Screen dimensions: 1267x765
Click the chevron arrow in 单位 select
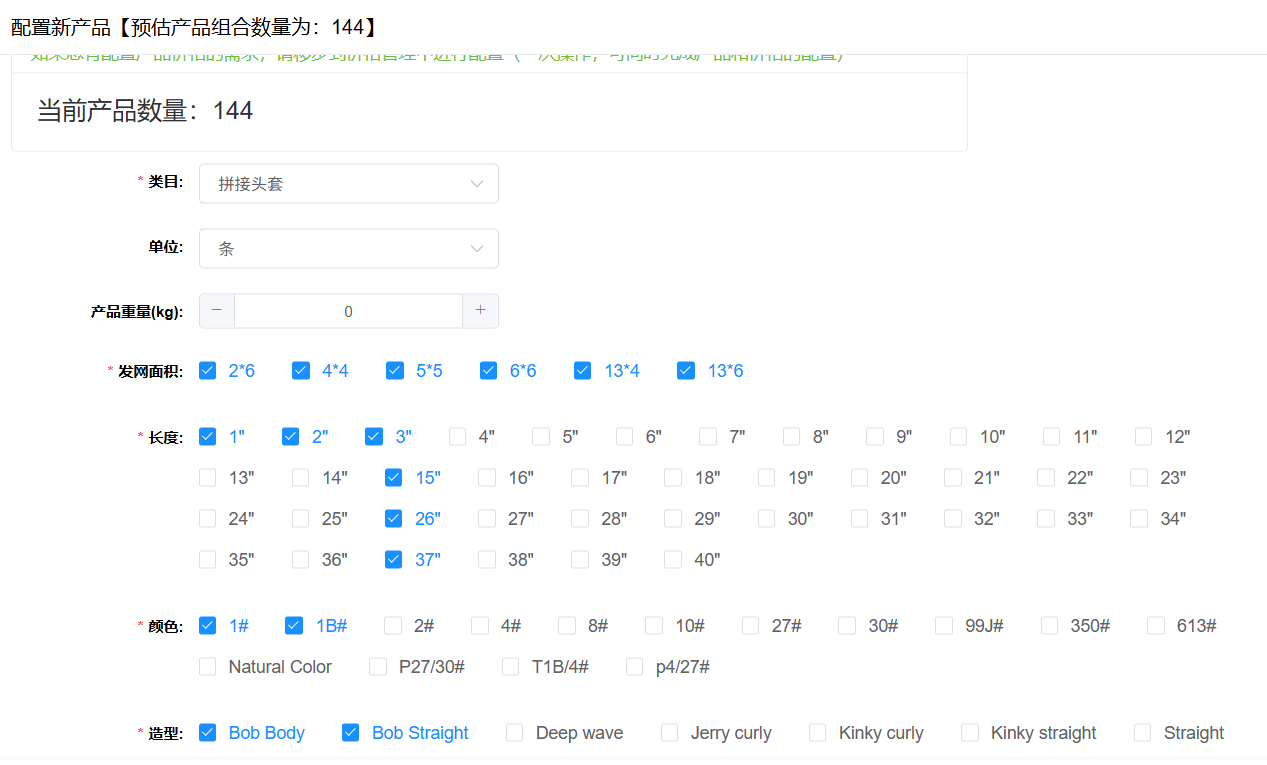(x=477, y=249)
